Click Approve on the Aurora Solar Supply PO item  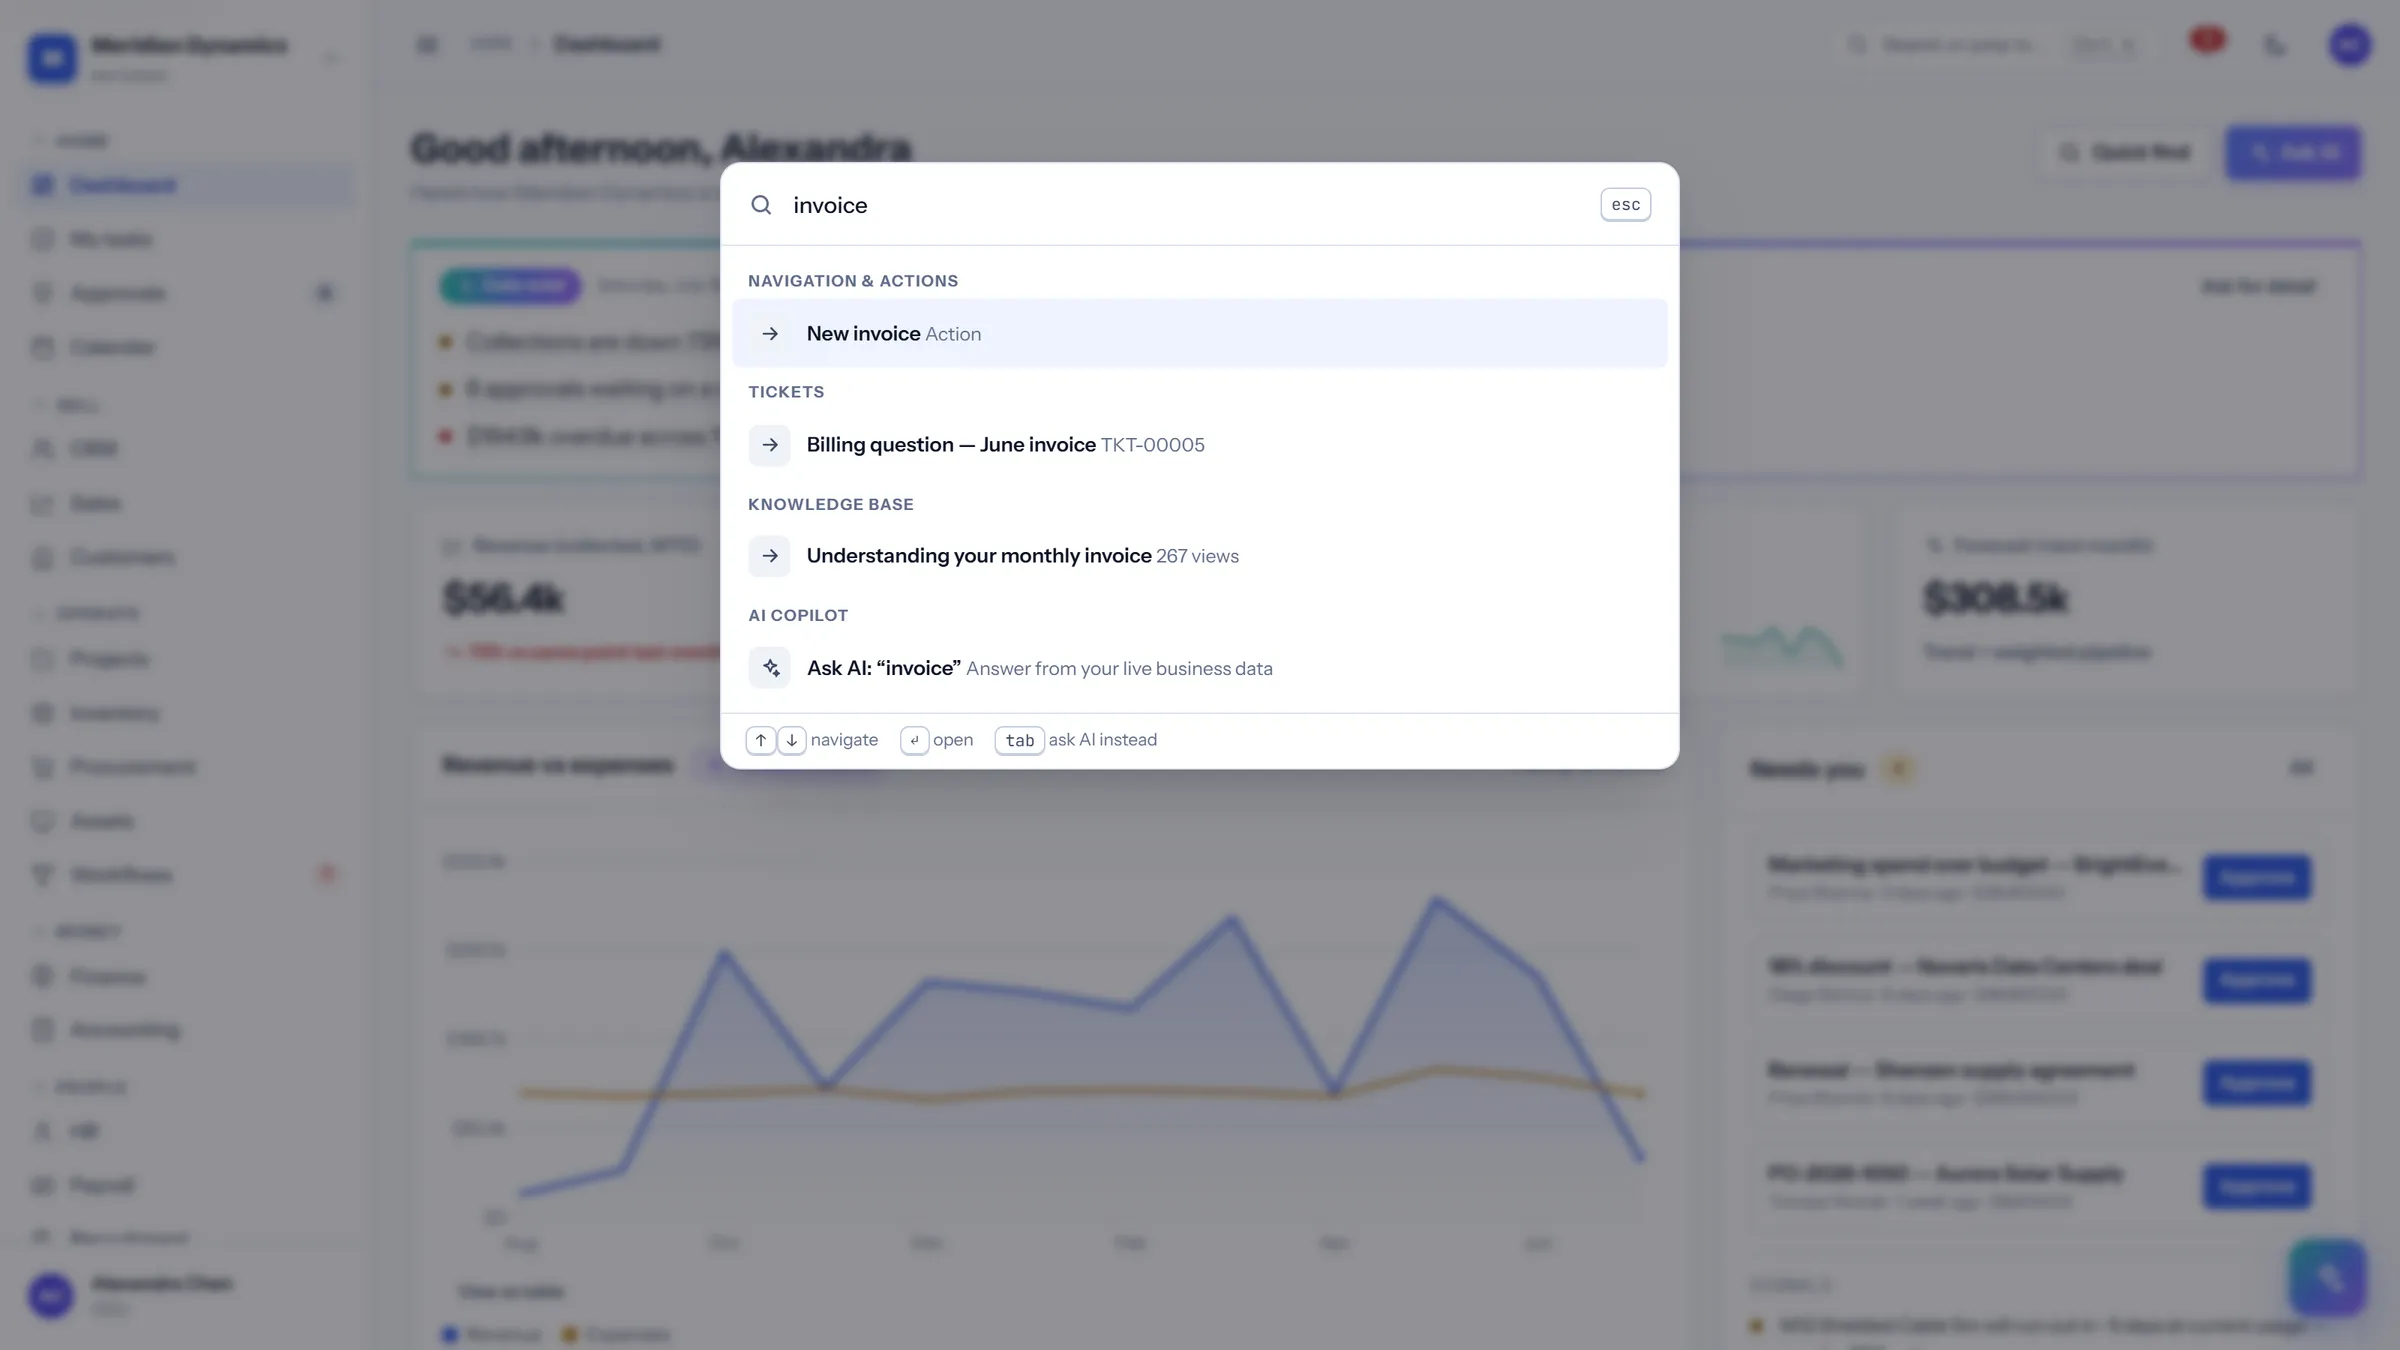coord(2257,1186)
